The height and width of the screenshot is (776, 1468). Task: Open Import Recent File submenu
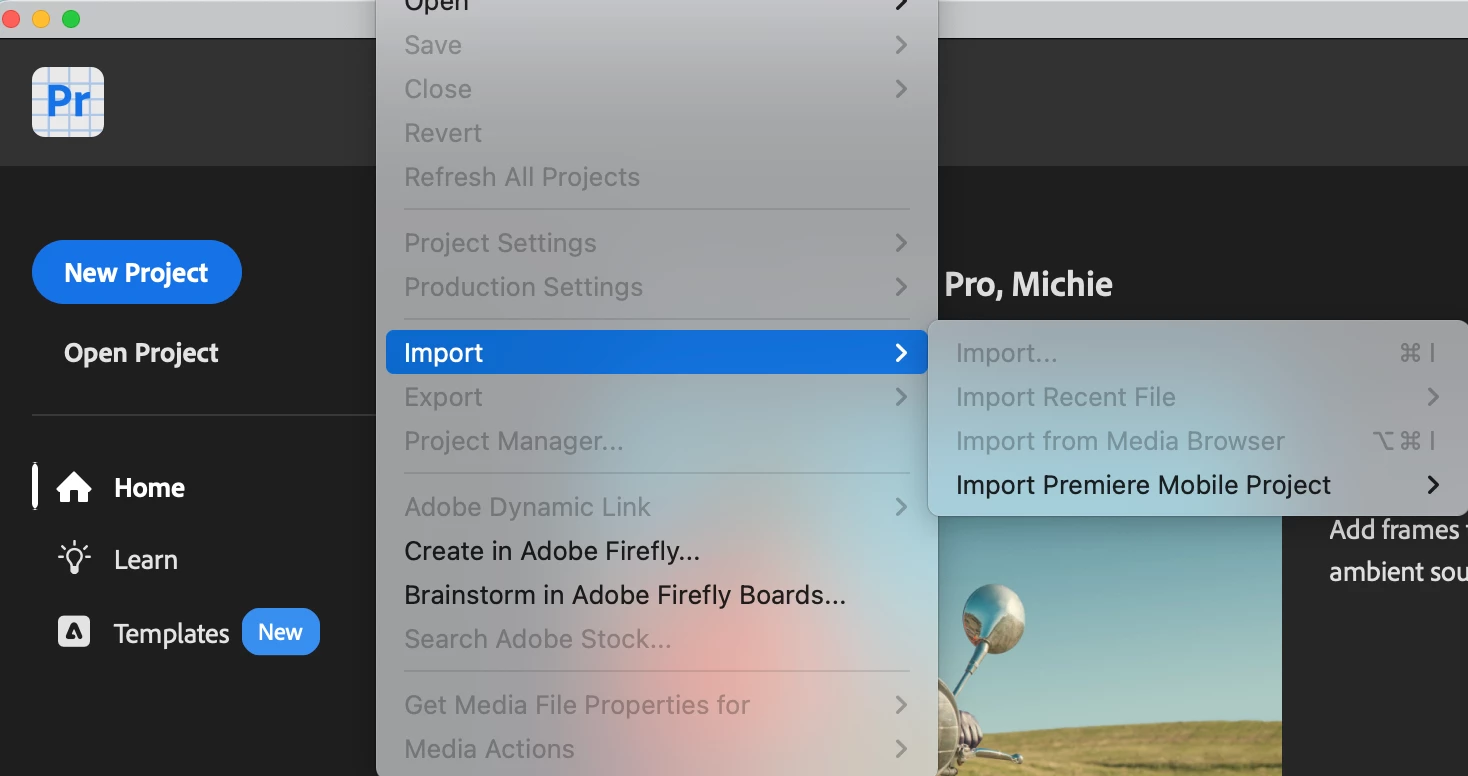[1197, 397]
